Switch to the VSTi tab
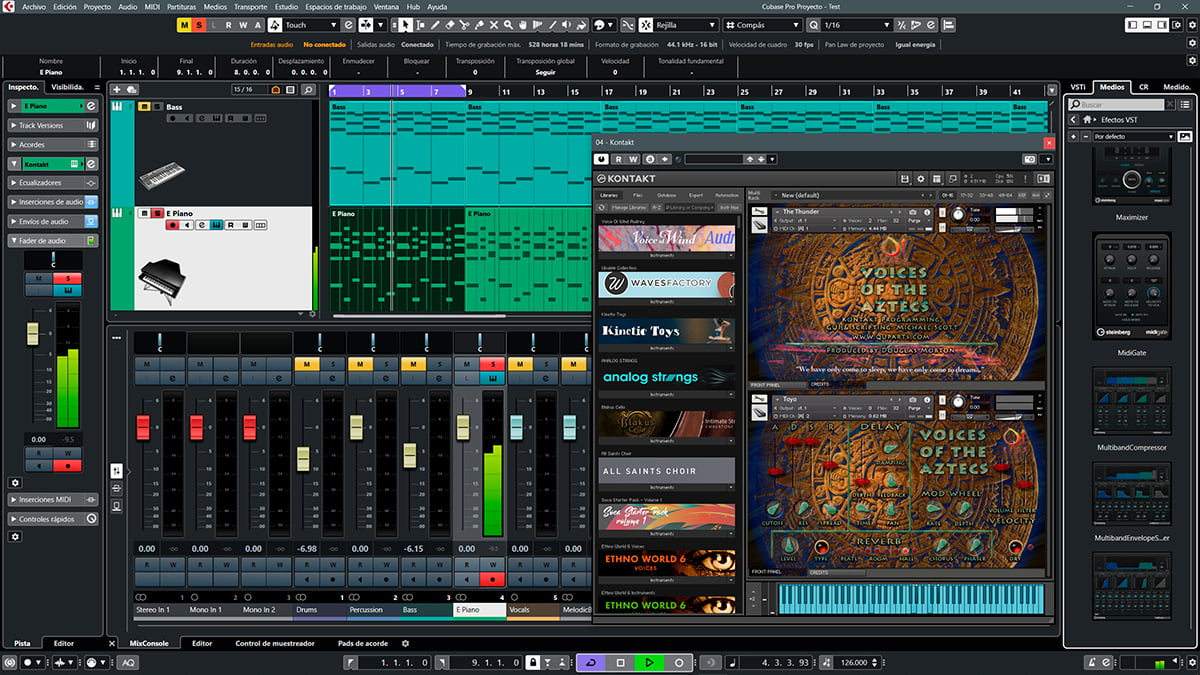 (x=1078, y=87)
